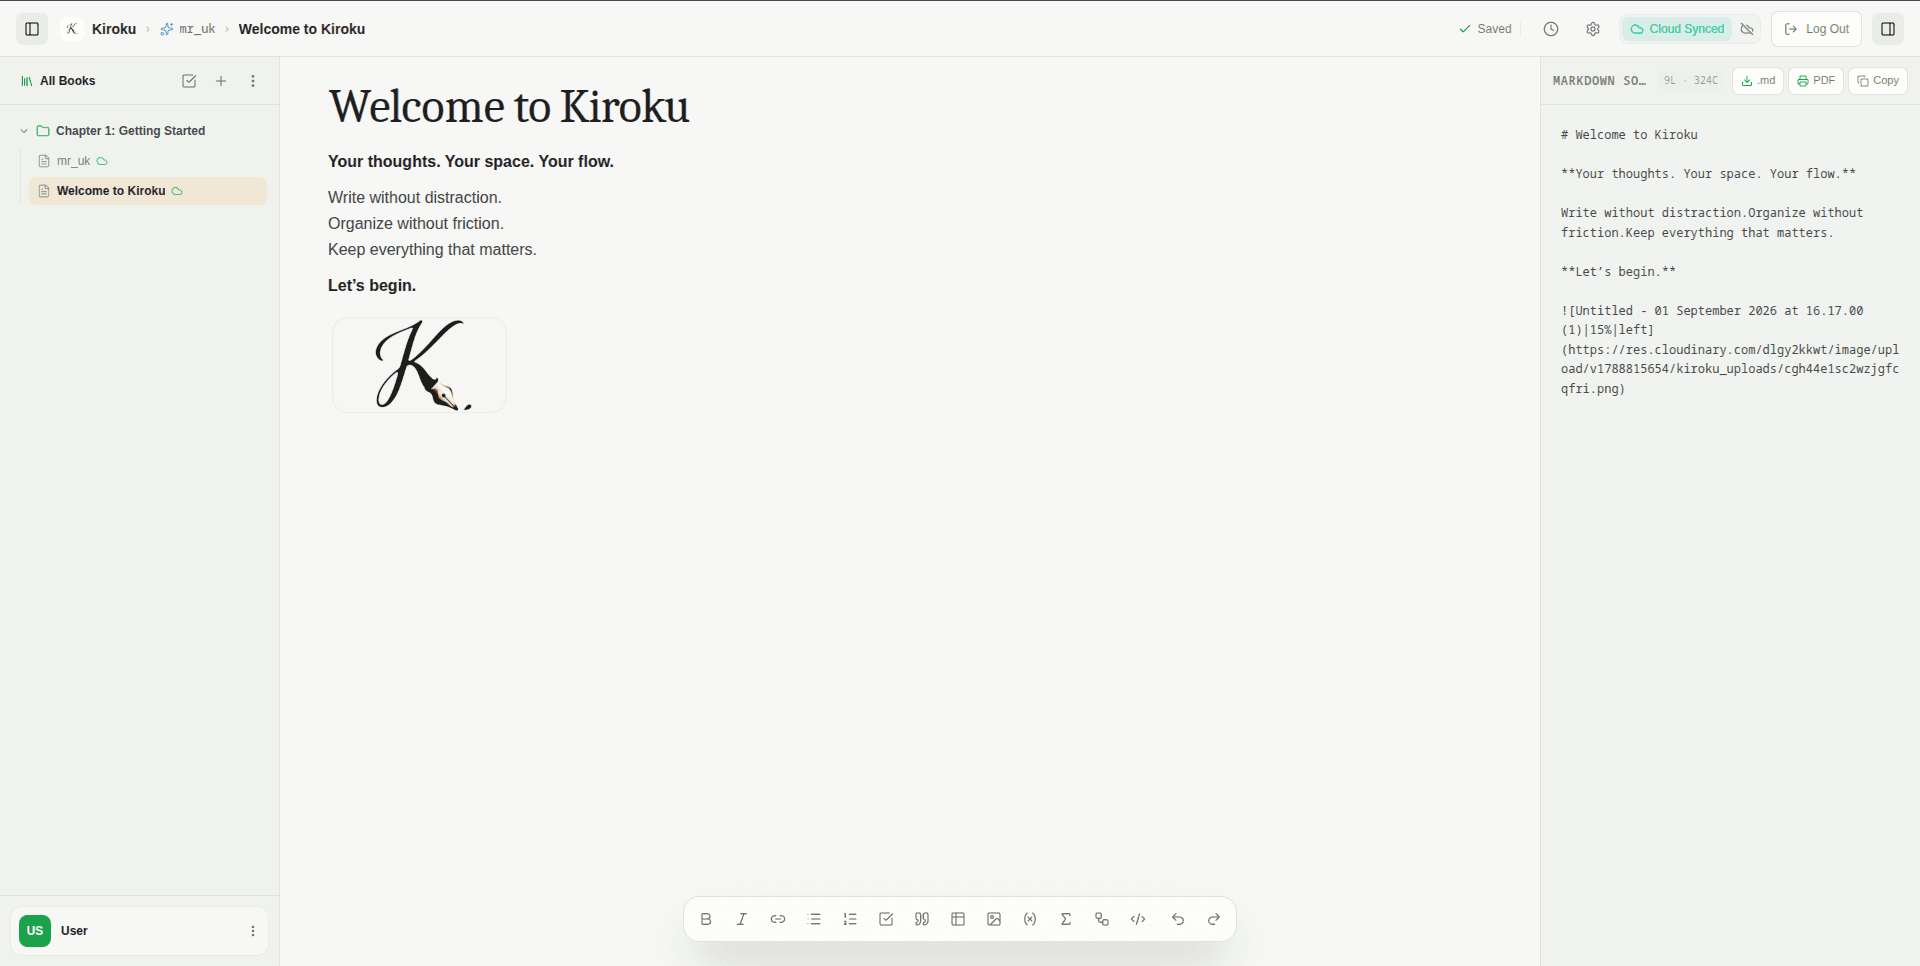1920x966 pixels.
Task: Toggle bold formatting in the bottom toolbar
Action: [x=706, y=919]
